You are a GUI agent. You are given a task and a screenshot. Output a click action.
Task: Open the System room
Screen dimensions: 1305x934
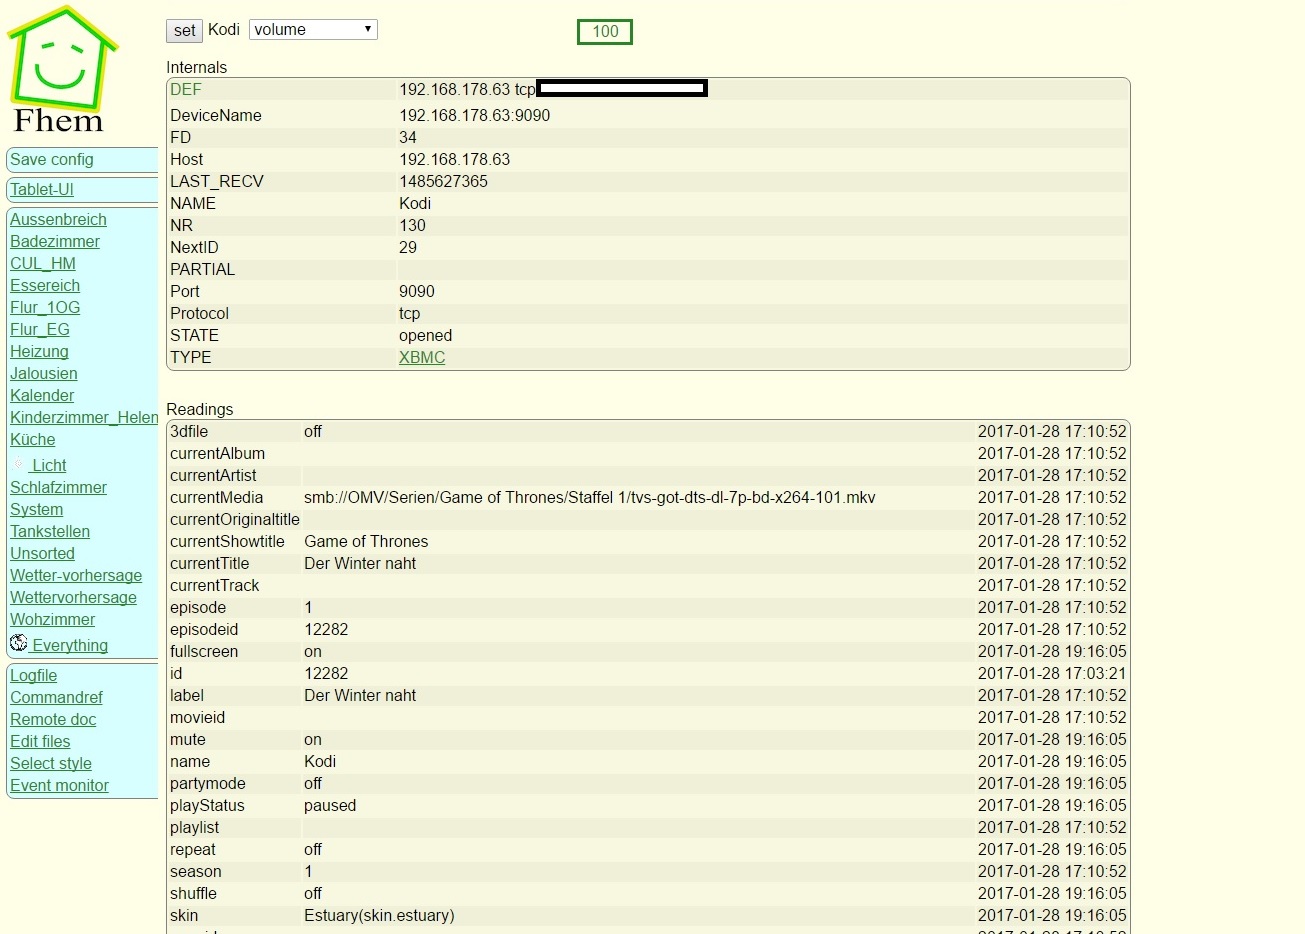point(37,510)
